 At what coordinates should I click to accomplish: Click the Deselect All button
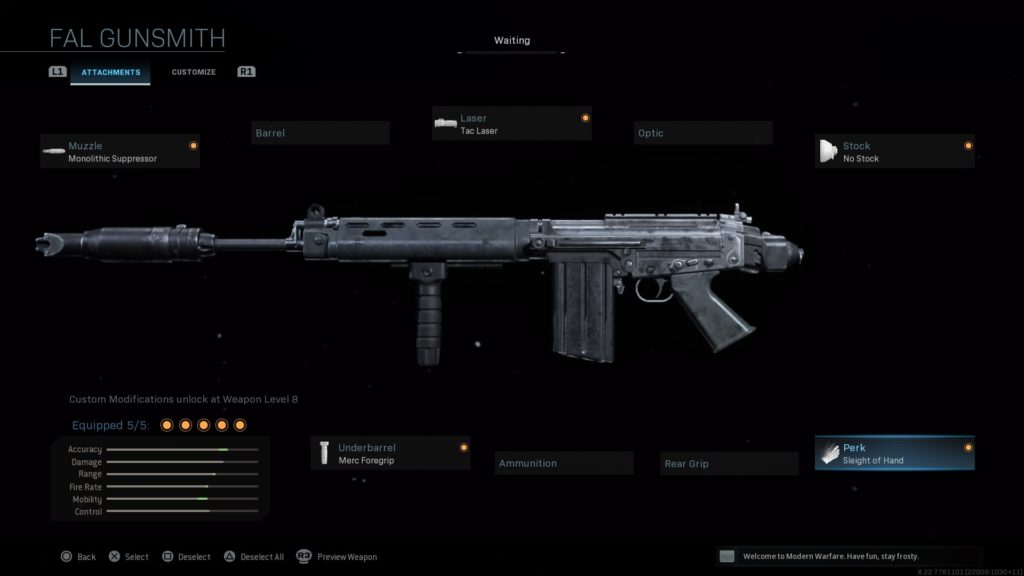click(x=254, y=557)
